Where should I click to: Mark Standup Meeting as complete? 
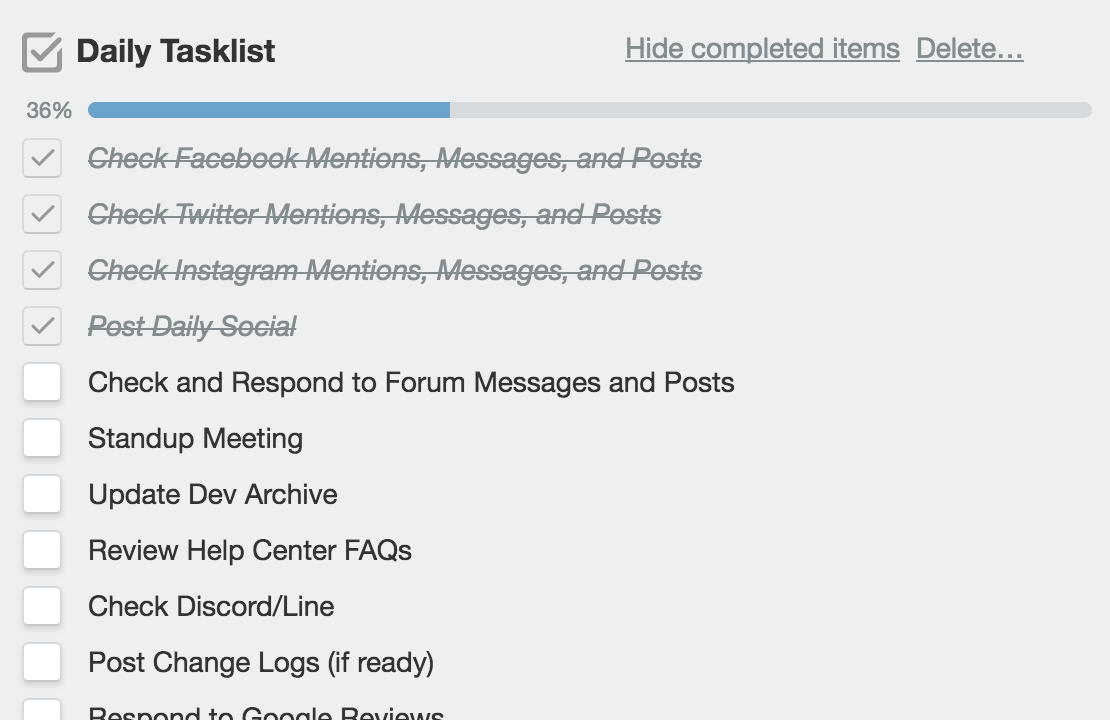pos(42,438)
